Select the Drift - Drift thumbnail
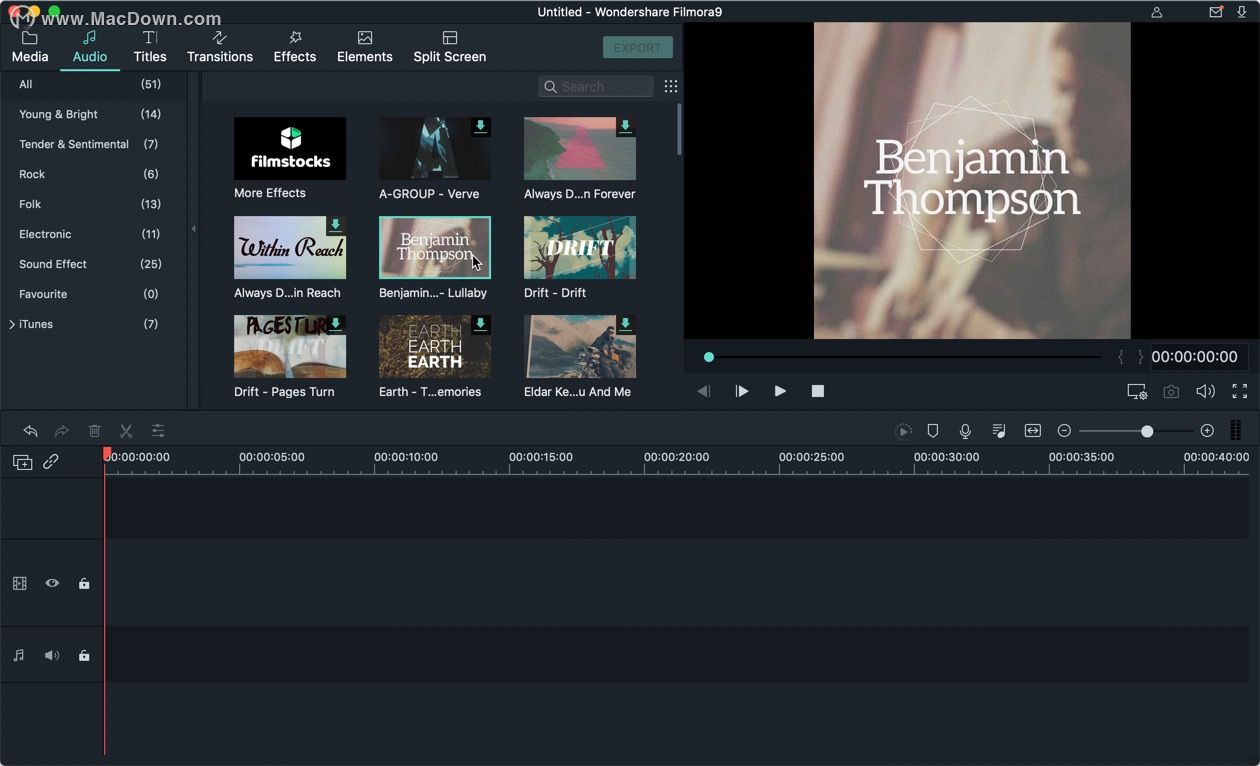 pyautogui.click(x=580, y=247)
